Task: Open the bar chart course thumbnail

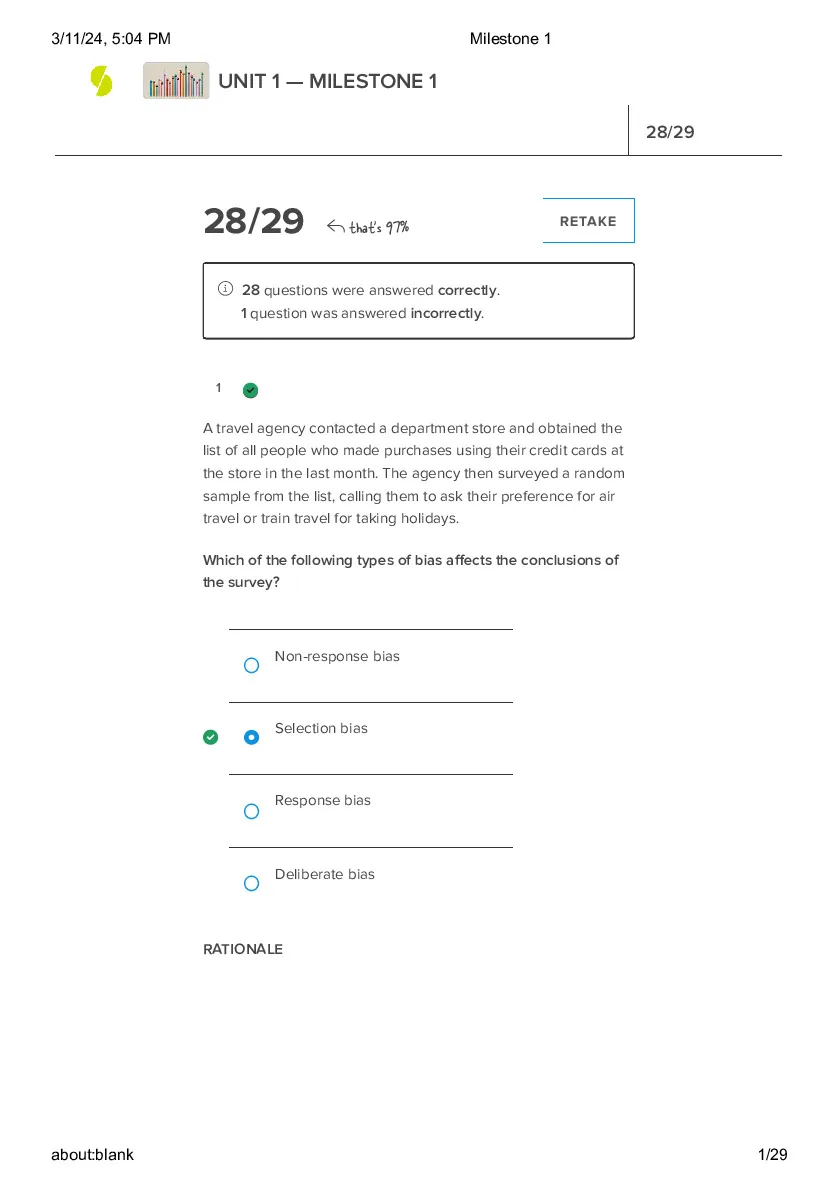Action: coord(176,80)
